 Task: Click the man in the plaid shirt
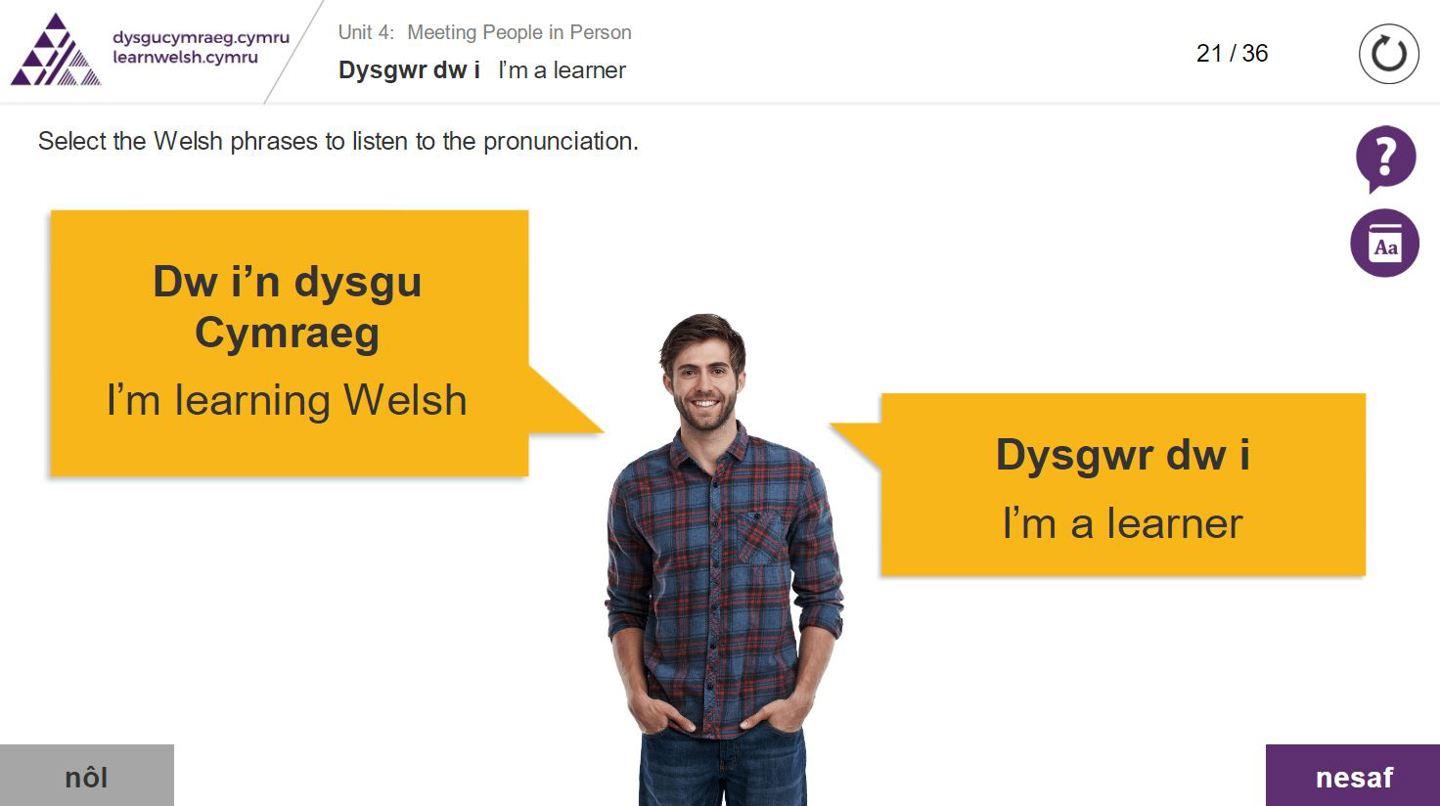[723, 560]
